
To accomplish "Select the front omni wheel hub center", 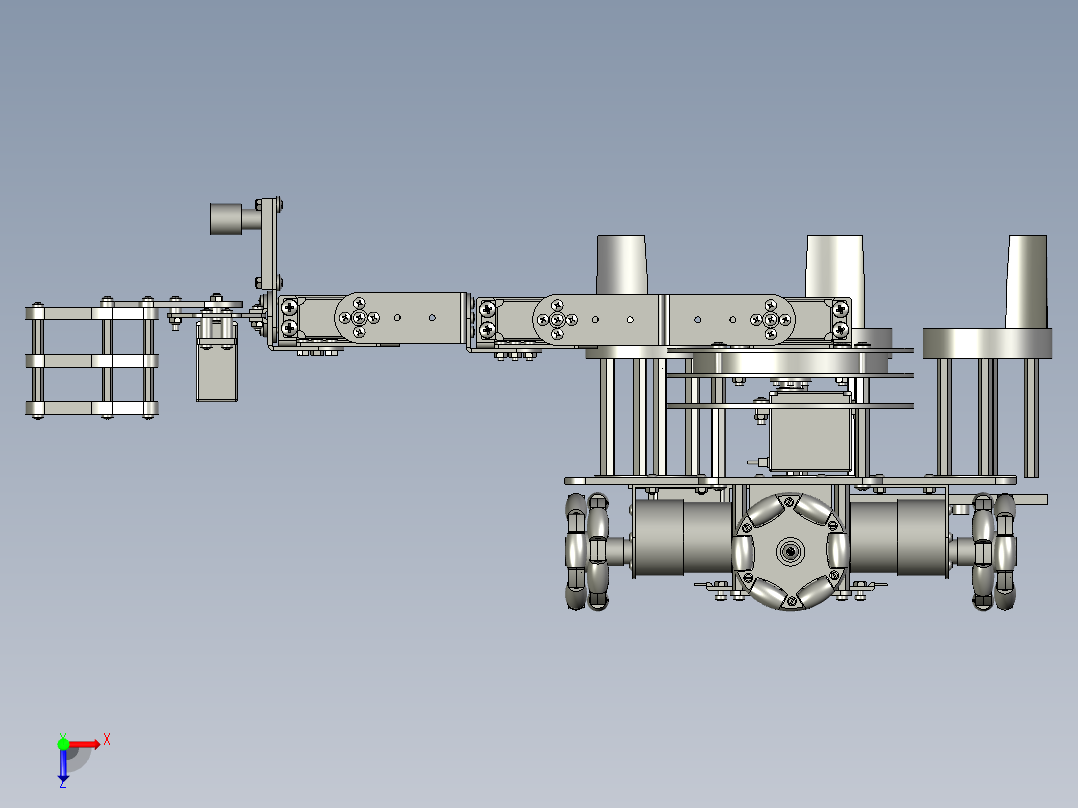I will pos(790,551).
